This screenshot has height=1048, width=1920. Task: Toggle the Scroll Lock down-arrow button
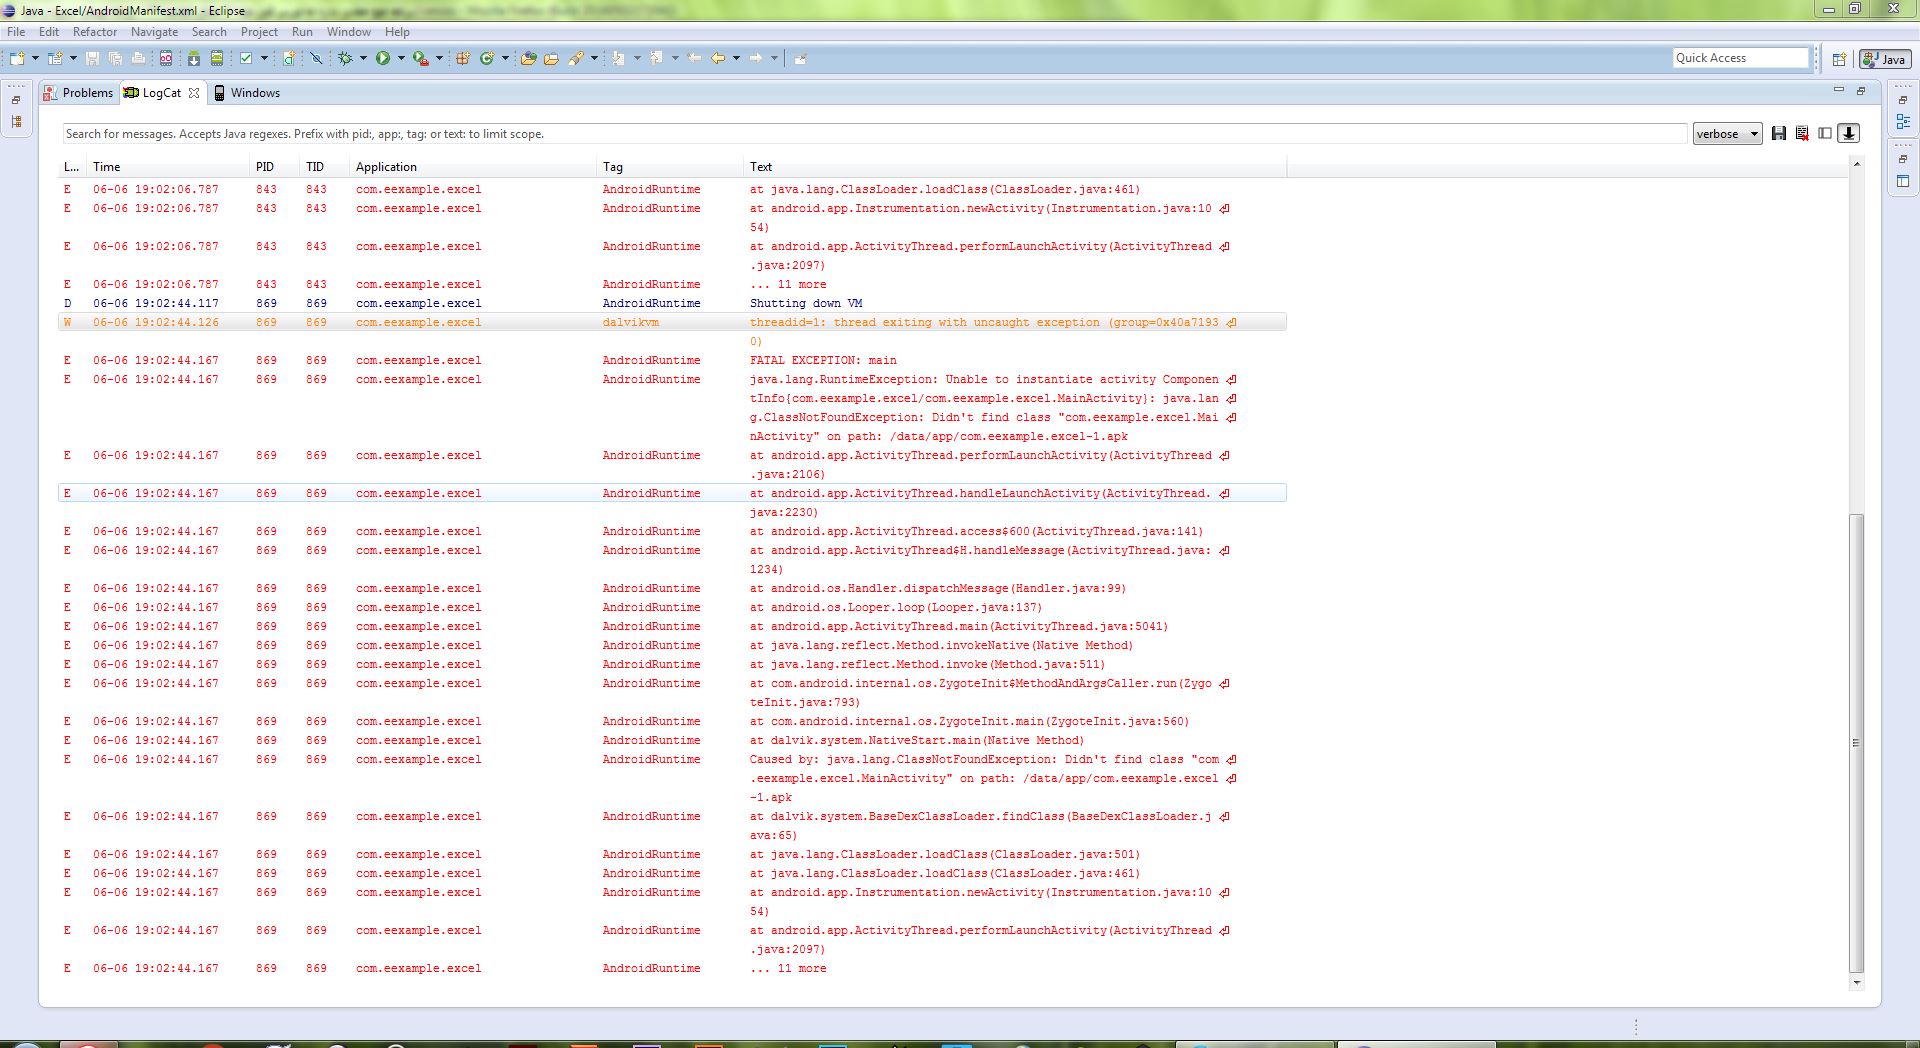(x=1849, y=133)
